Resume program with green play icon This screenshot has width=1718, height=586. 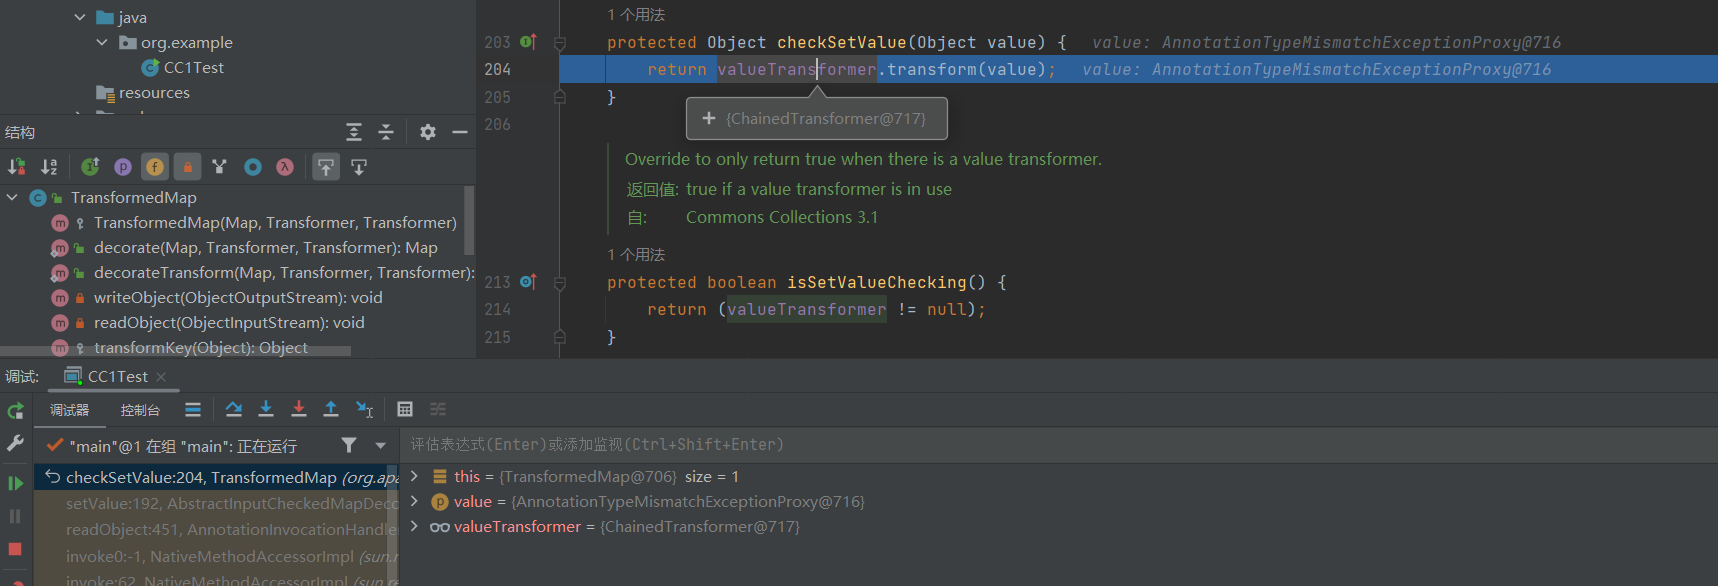15,483
